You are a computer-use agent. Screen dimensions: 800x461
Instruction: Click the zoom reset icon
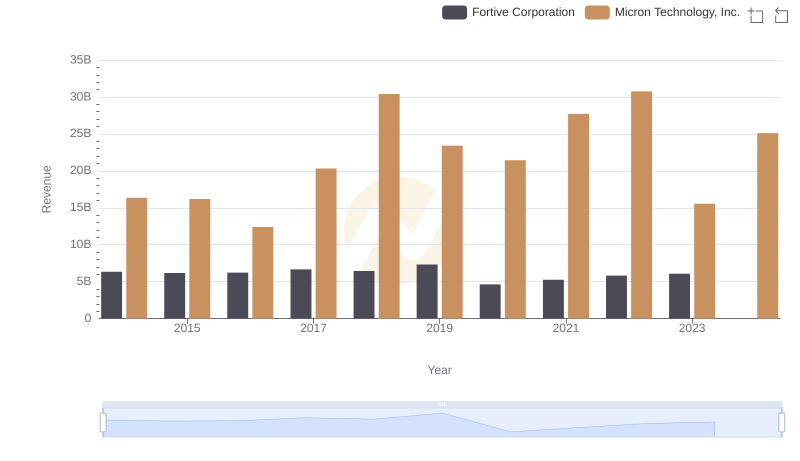[781, 15]
